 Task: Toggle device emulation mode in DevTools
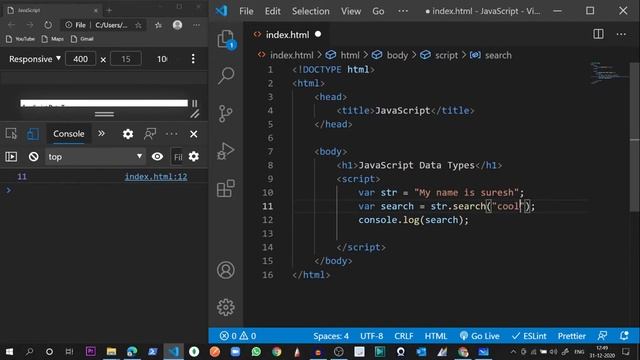click(33, 134)
